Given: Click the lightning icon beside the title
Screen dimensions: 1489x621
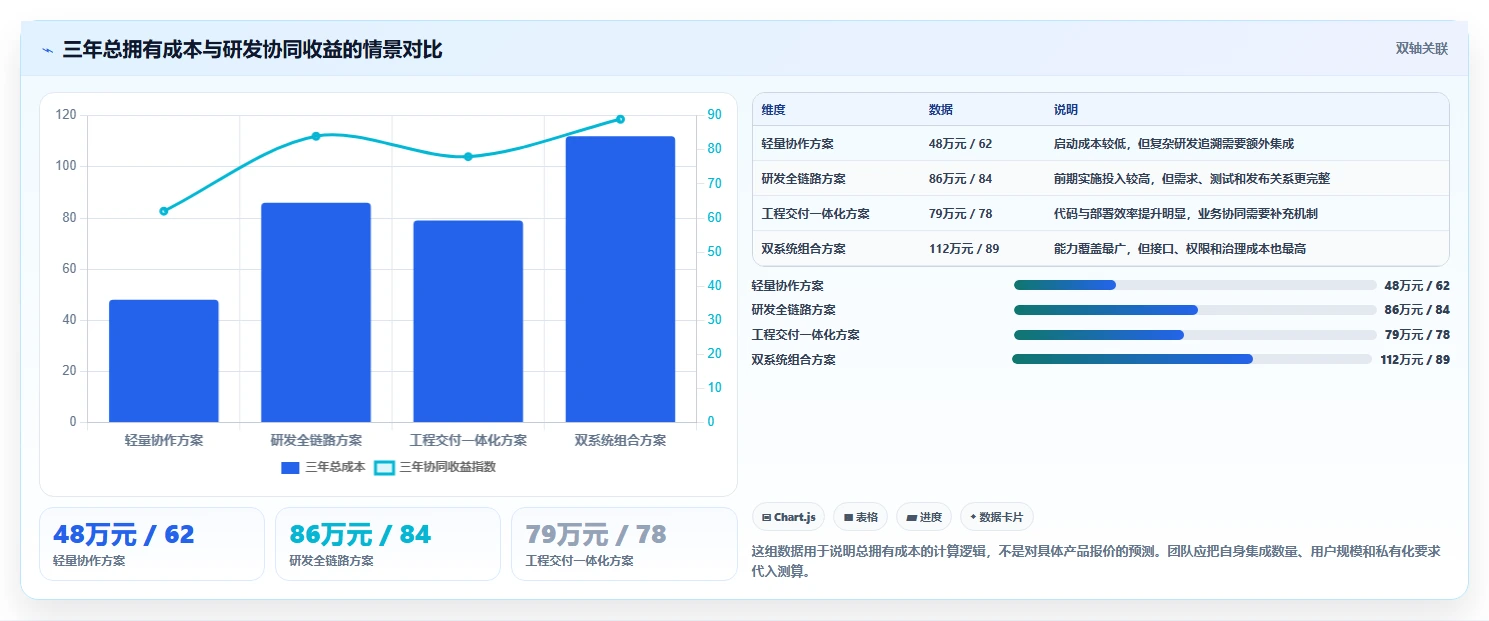Looking at the screenshot, I should tap(48, 50).
